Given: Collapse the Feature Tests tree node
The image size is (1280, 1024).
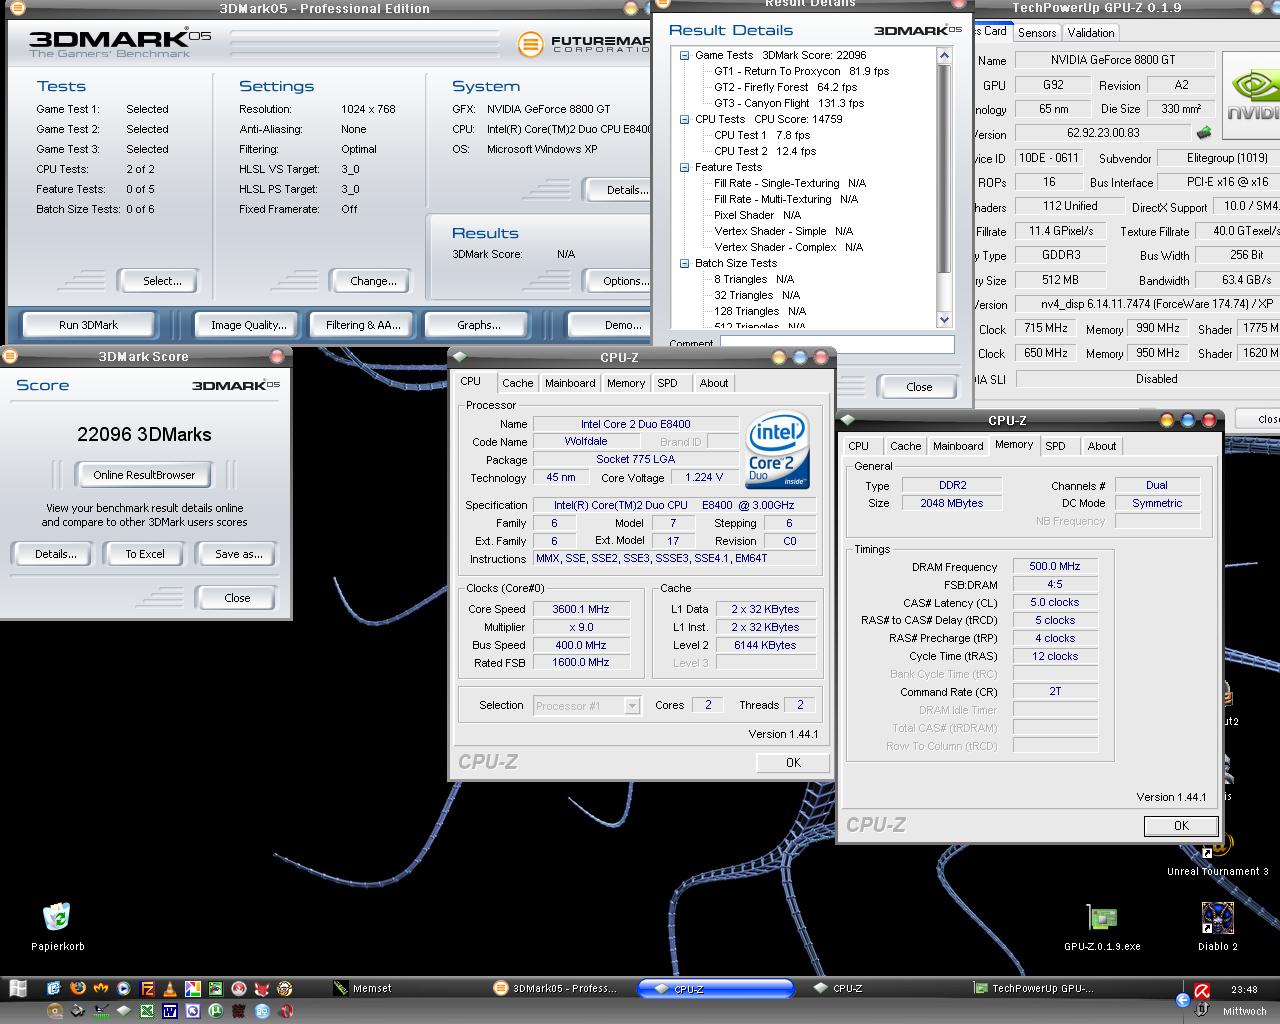Looking at the screenshot, I should coord(685,167).
